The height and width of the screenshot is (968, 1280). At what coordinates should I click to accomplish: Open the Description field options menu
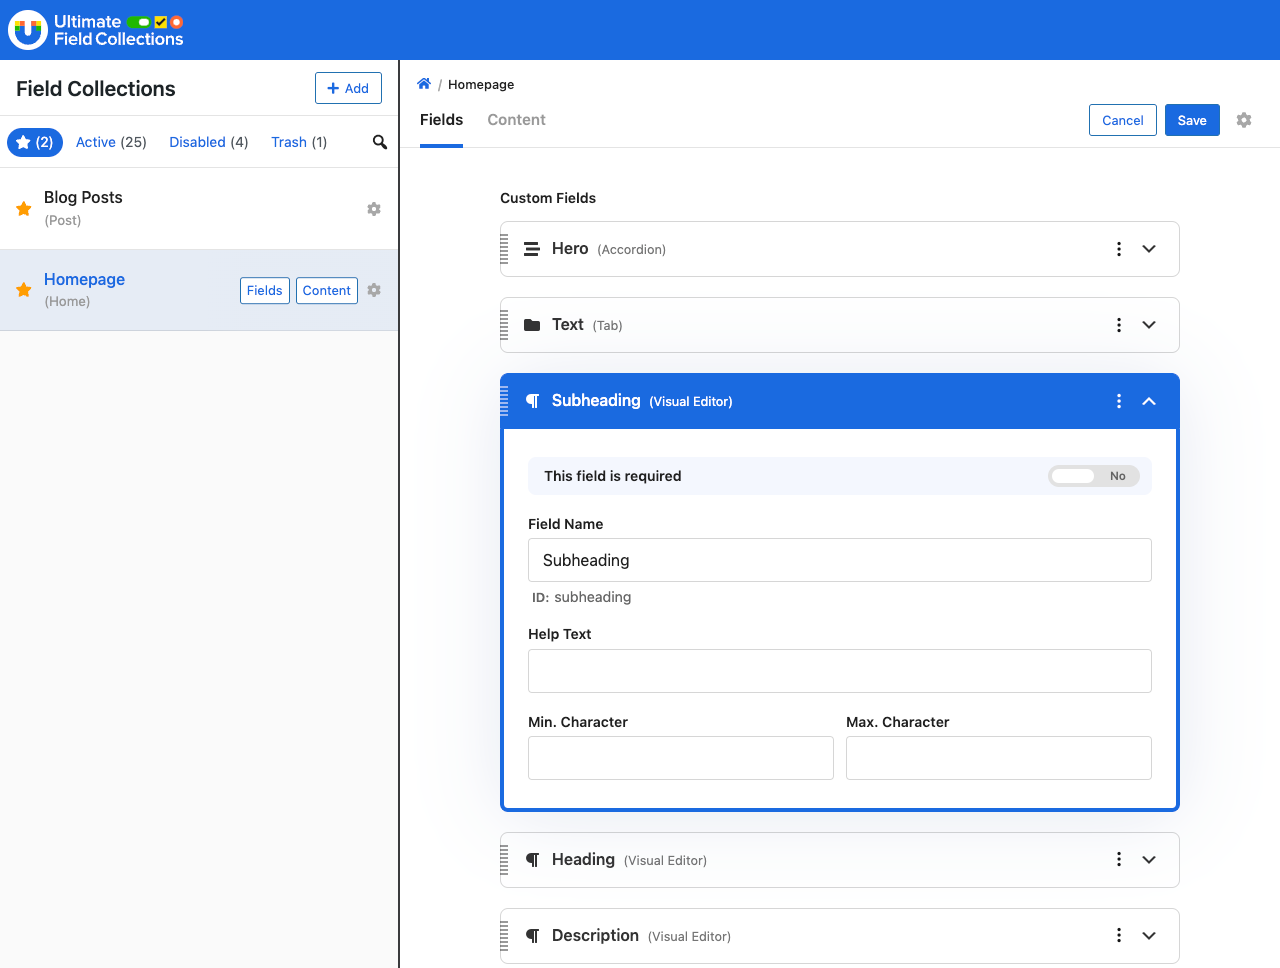1119,936
